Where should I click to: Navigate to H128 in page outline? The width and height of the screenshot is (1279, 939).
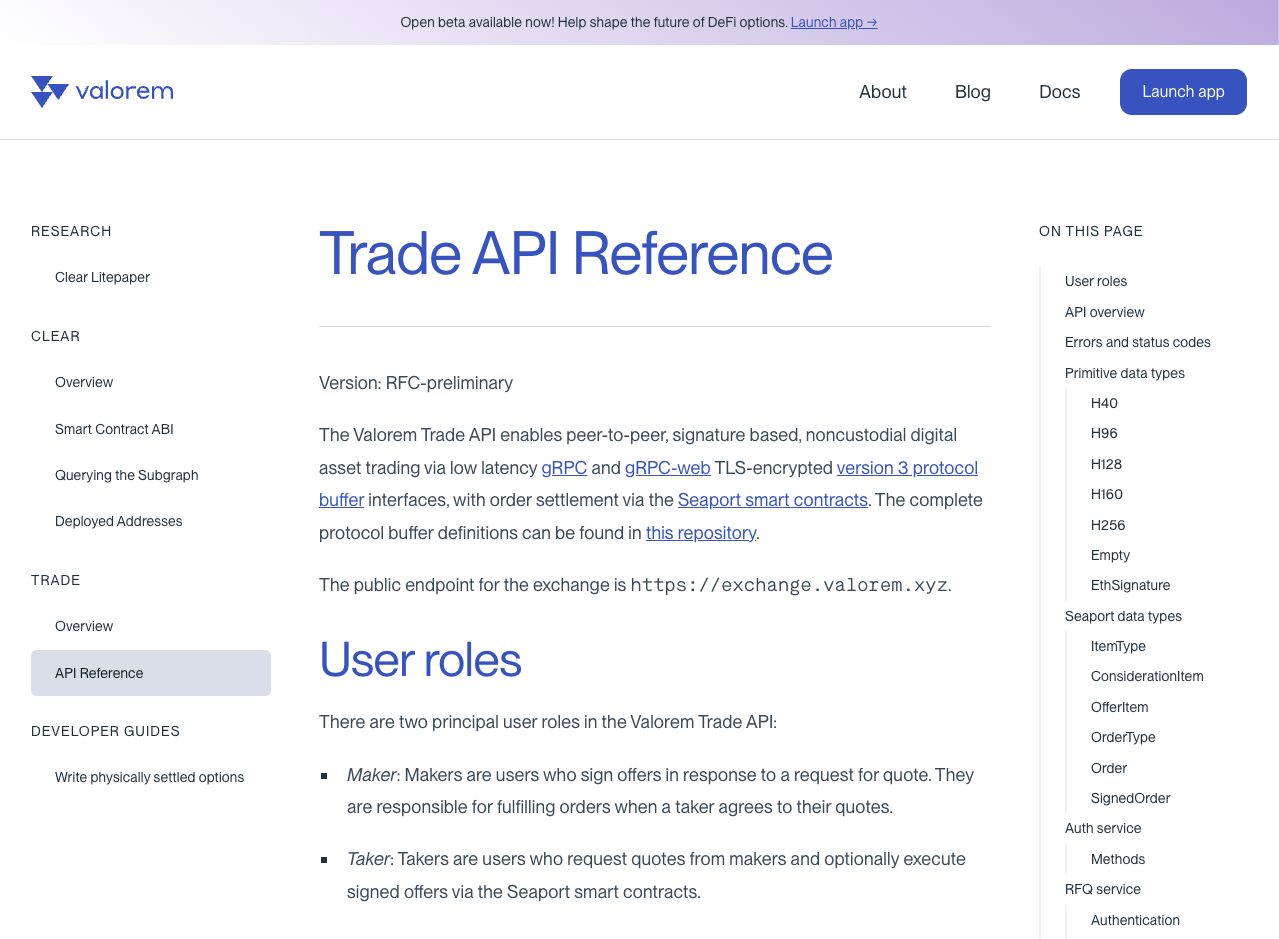(1107, 464)
